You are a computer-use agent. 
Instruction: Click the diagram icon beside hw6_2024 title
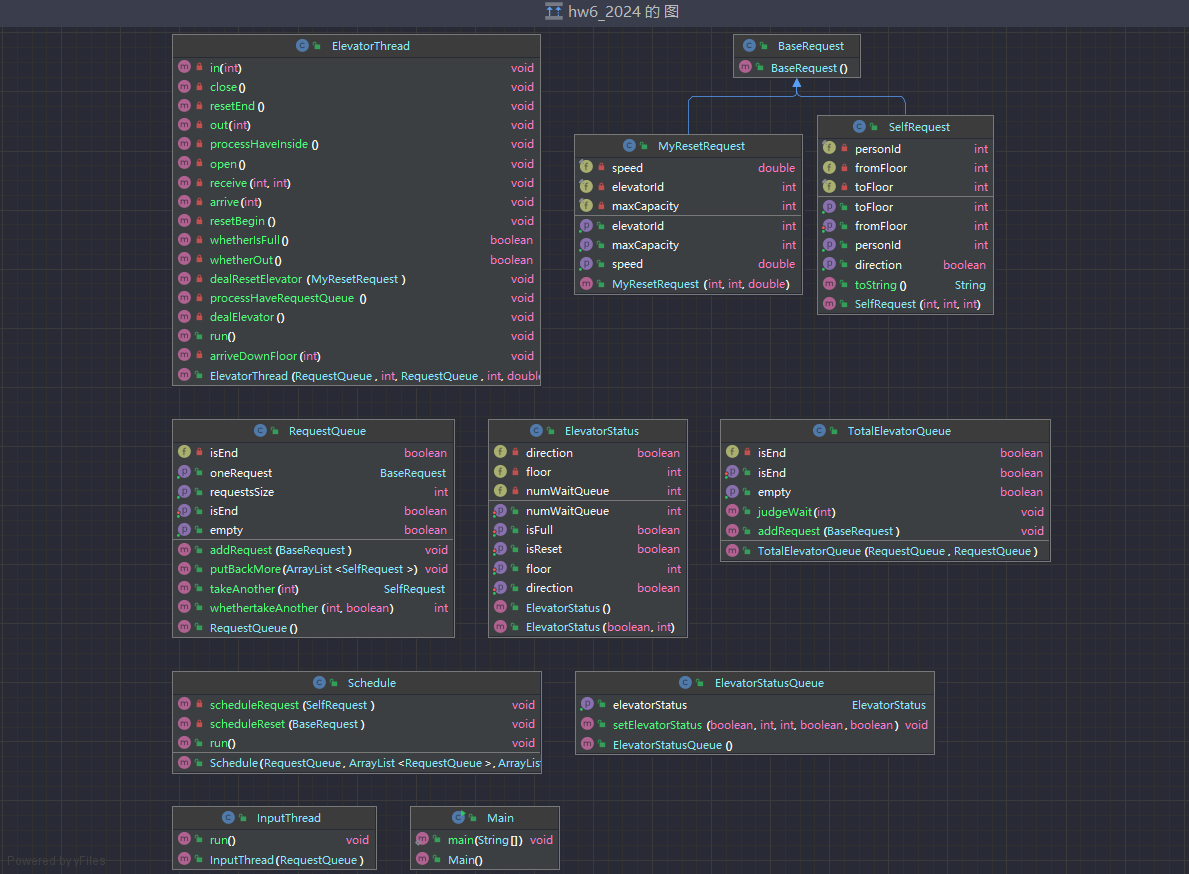554,11
